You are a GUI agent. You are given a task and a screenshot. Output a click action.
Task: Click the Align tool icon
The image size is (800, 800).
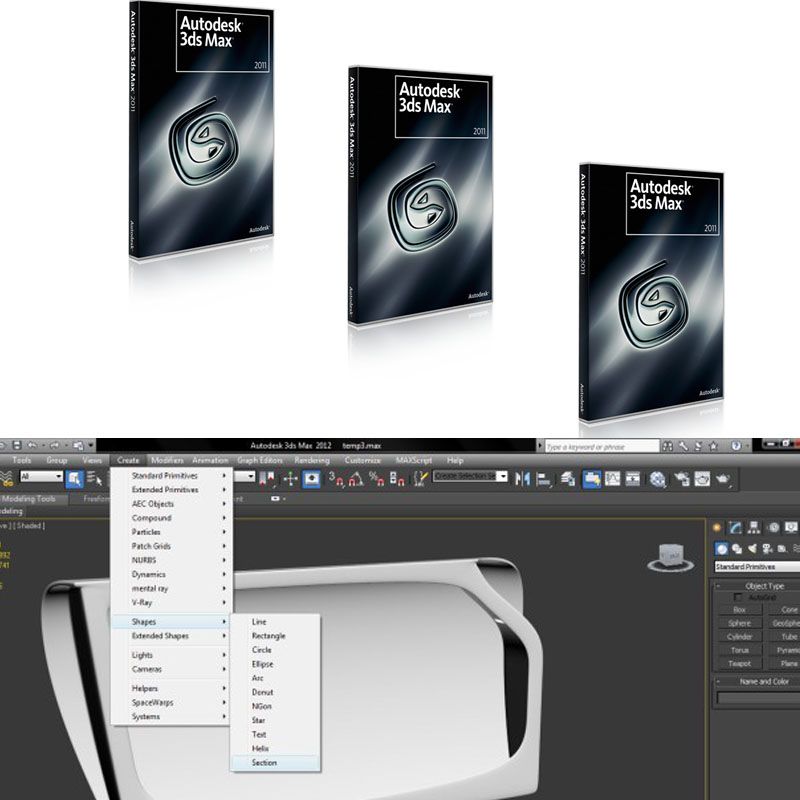pos(544,479)
